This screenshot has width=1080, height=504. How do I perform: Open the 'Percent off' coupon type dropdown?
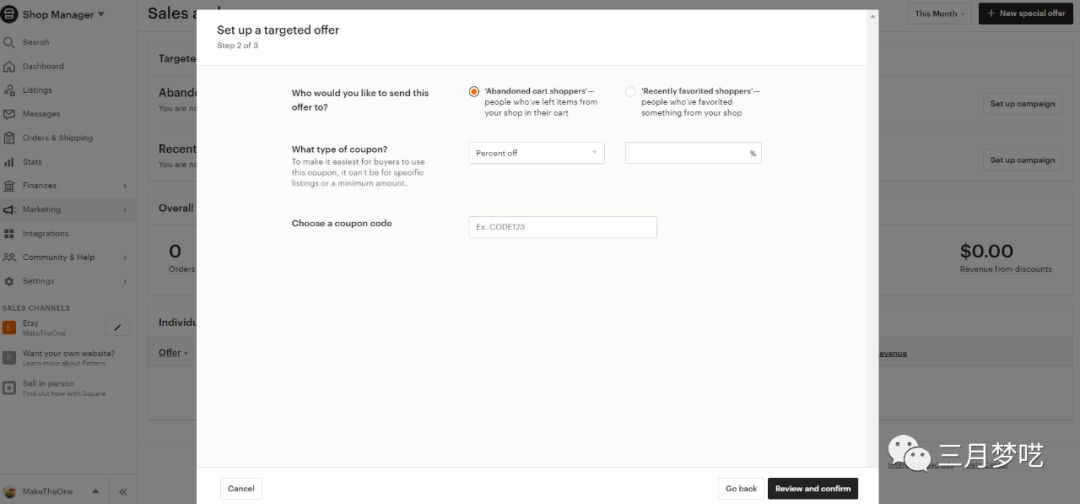(x=536, y=153)
